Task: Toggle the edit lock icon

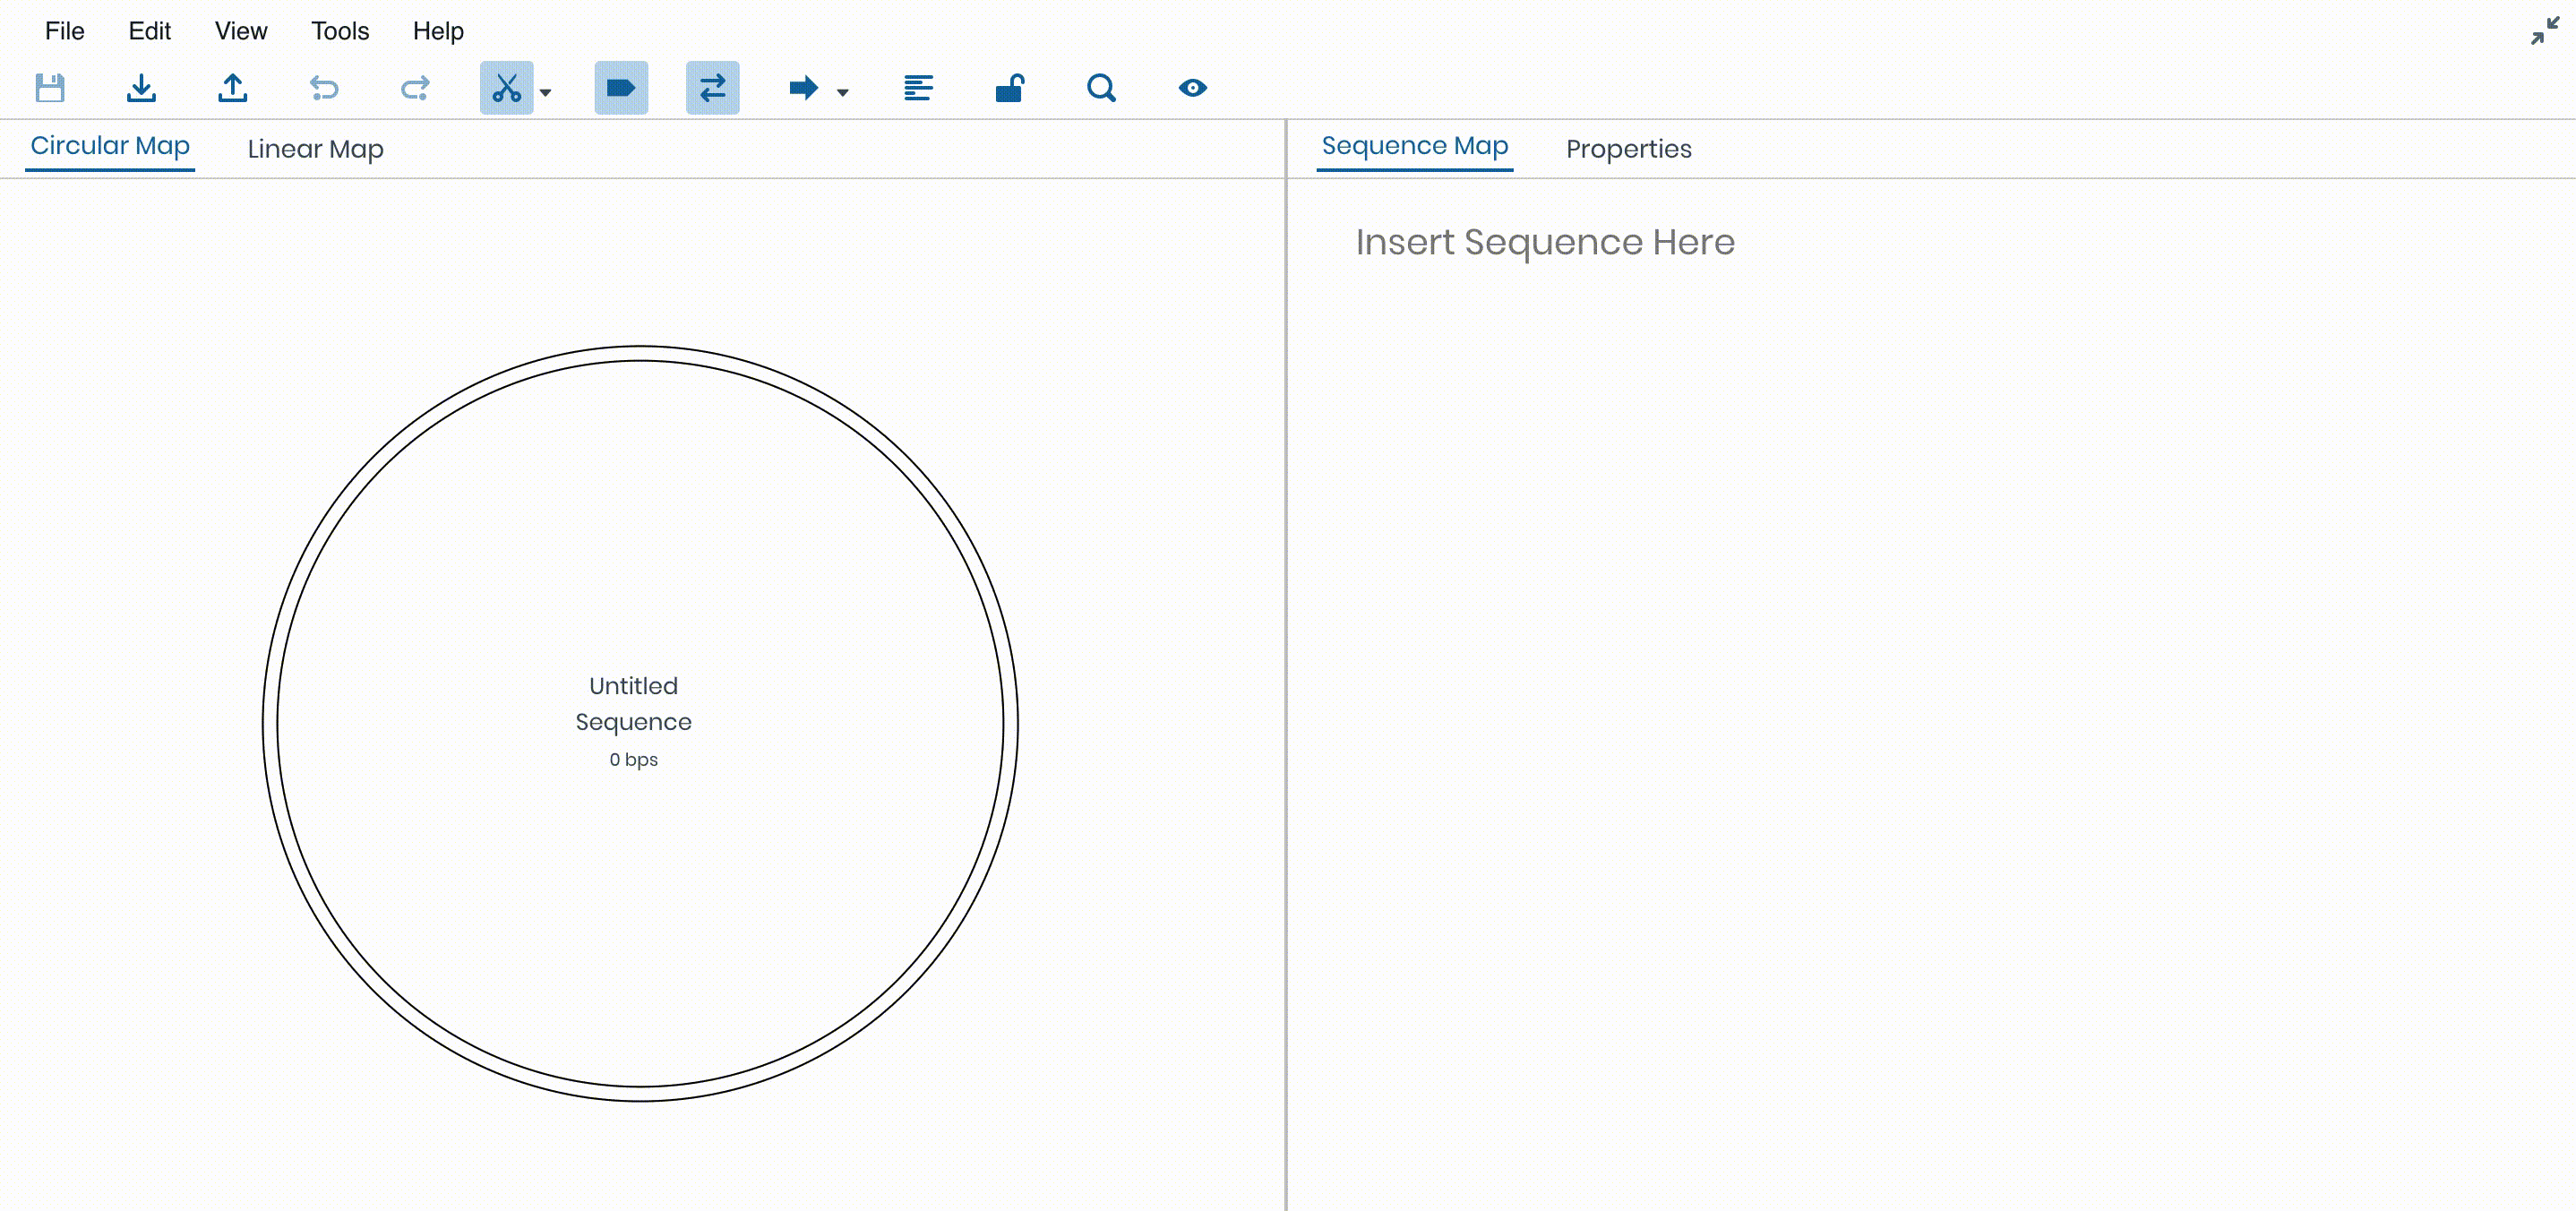Action: click(x=1010, y=88)
